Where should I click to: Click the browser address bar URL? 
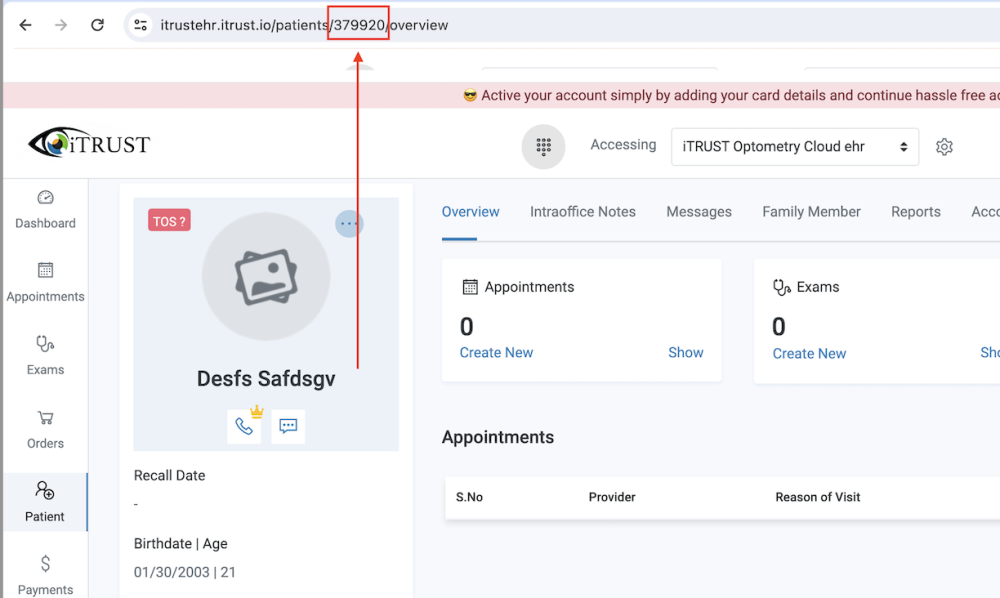304,25
